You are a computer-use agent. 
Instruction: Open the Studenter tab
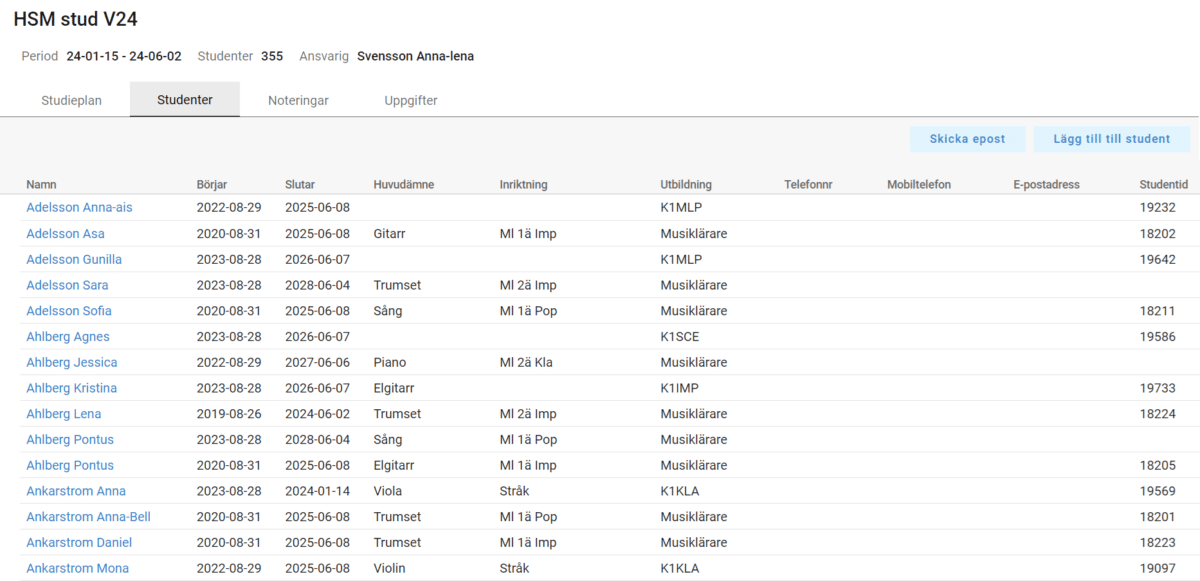184,100
